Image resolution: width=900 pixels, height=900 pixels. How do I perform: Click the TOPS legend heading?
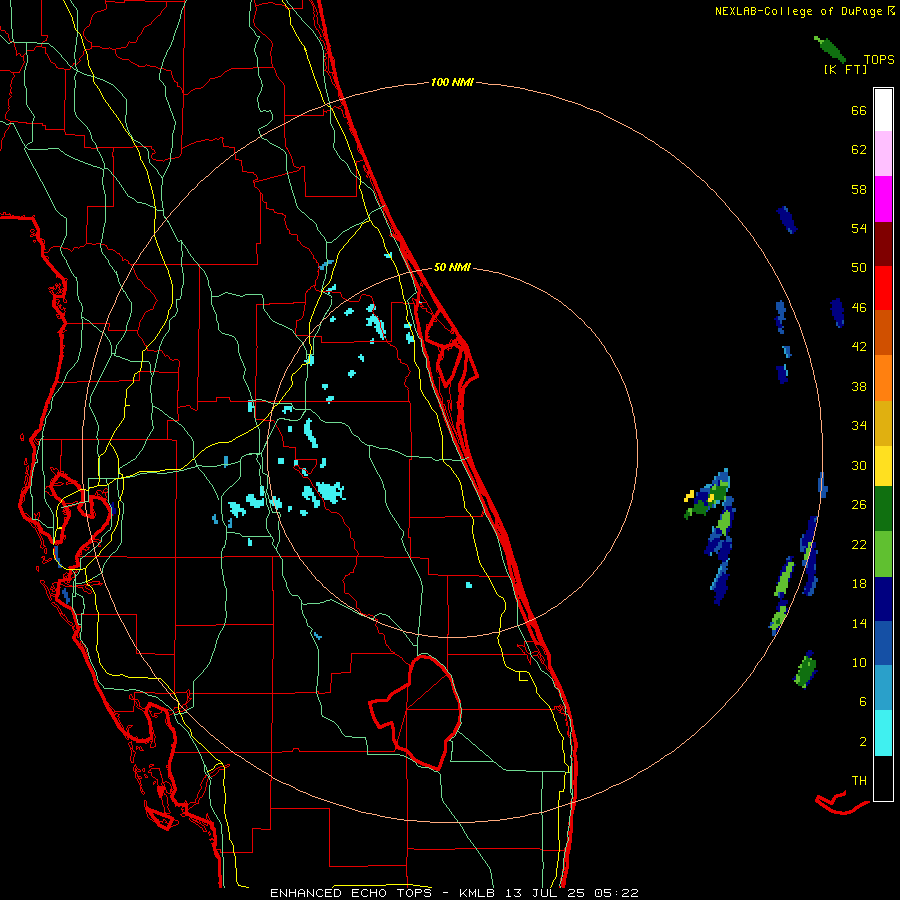[879, 60]
